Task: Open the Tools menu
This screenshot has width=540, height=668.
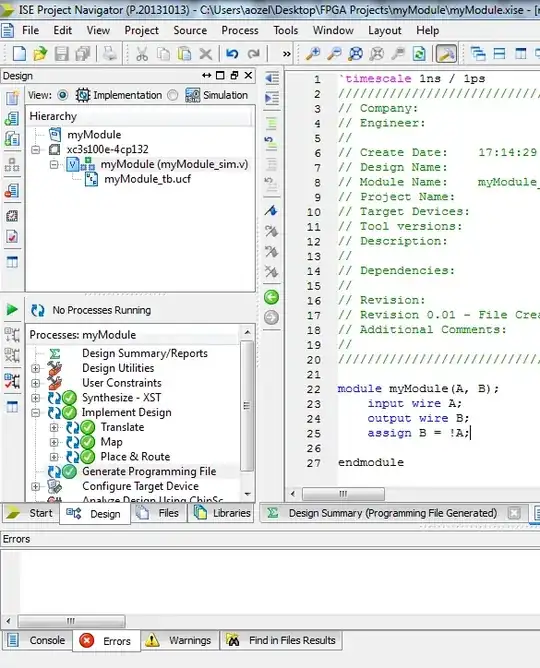Action: [285, 30]
